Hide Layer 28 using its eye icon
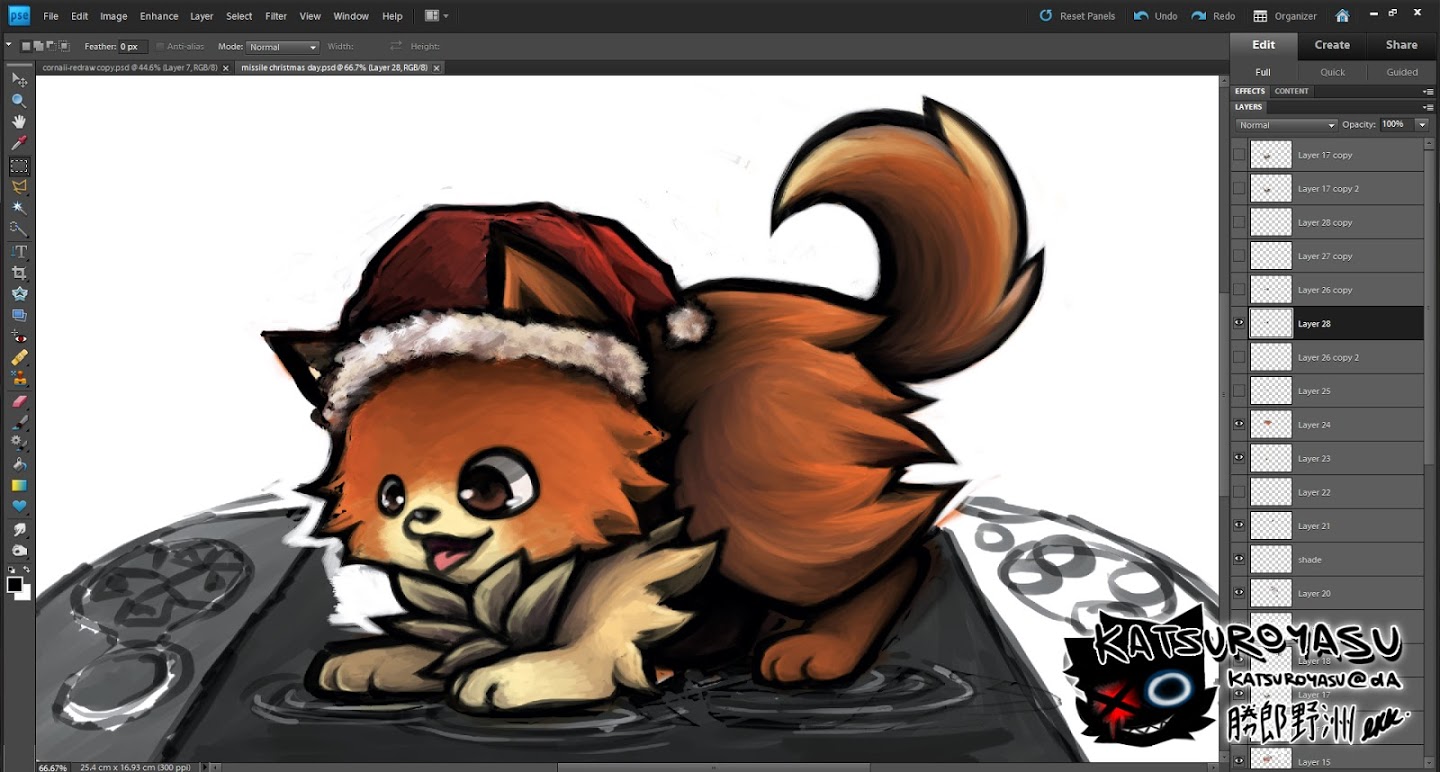 pyautogui.click(x=1239, y=323)
